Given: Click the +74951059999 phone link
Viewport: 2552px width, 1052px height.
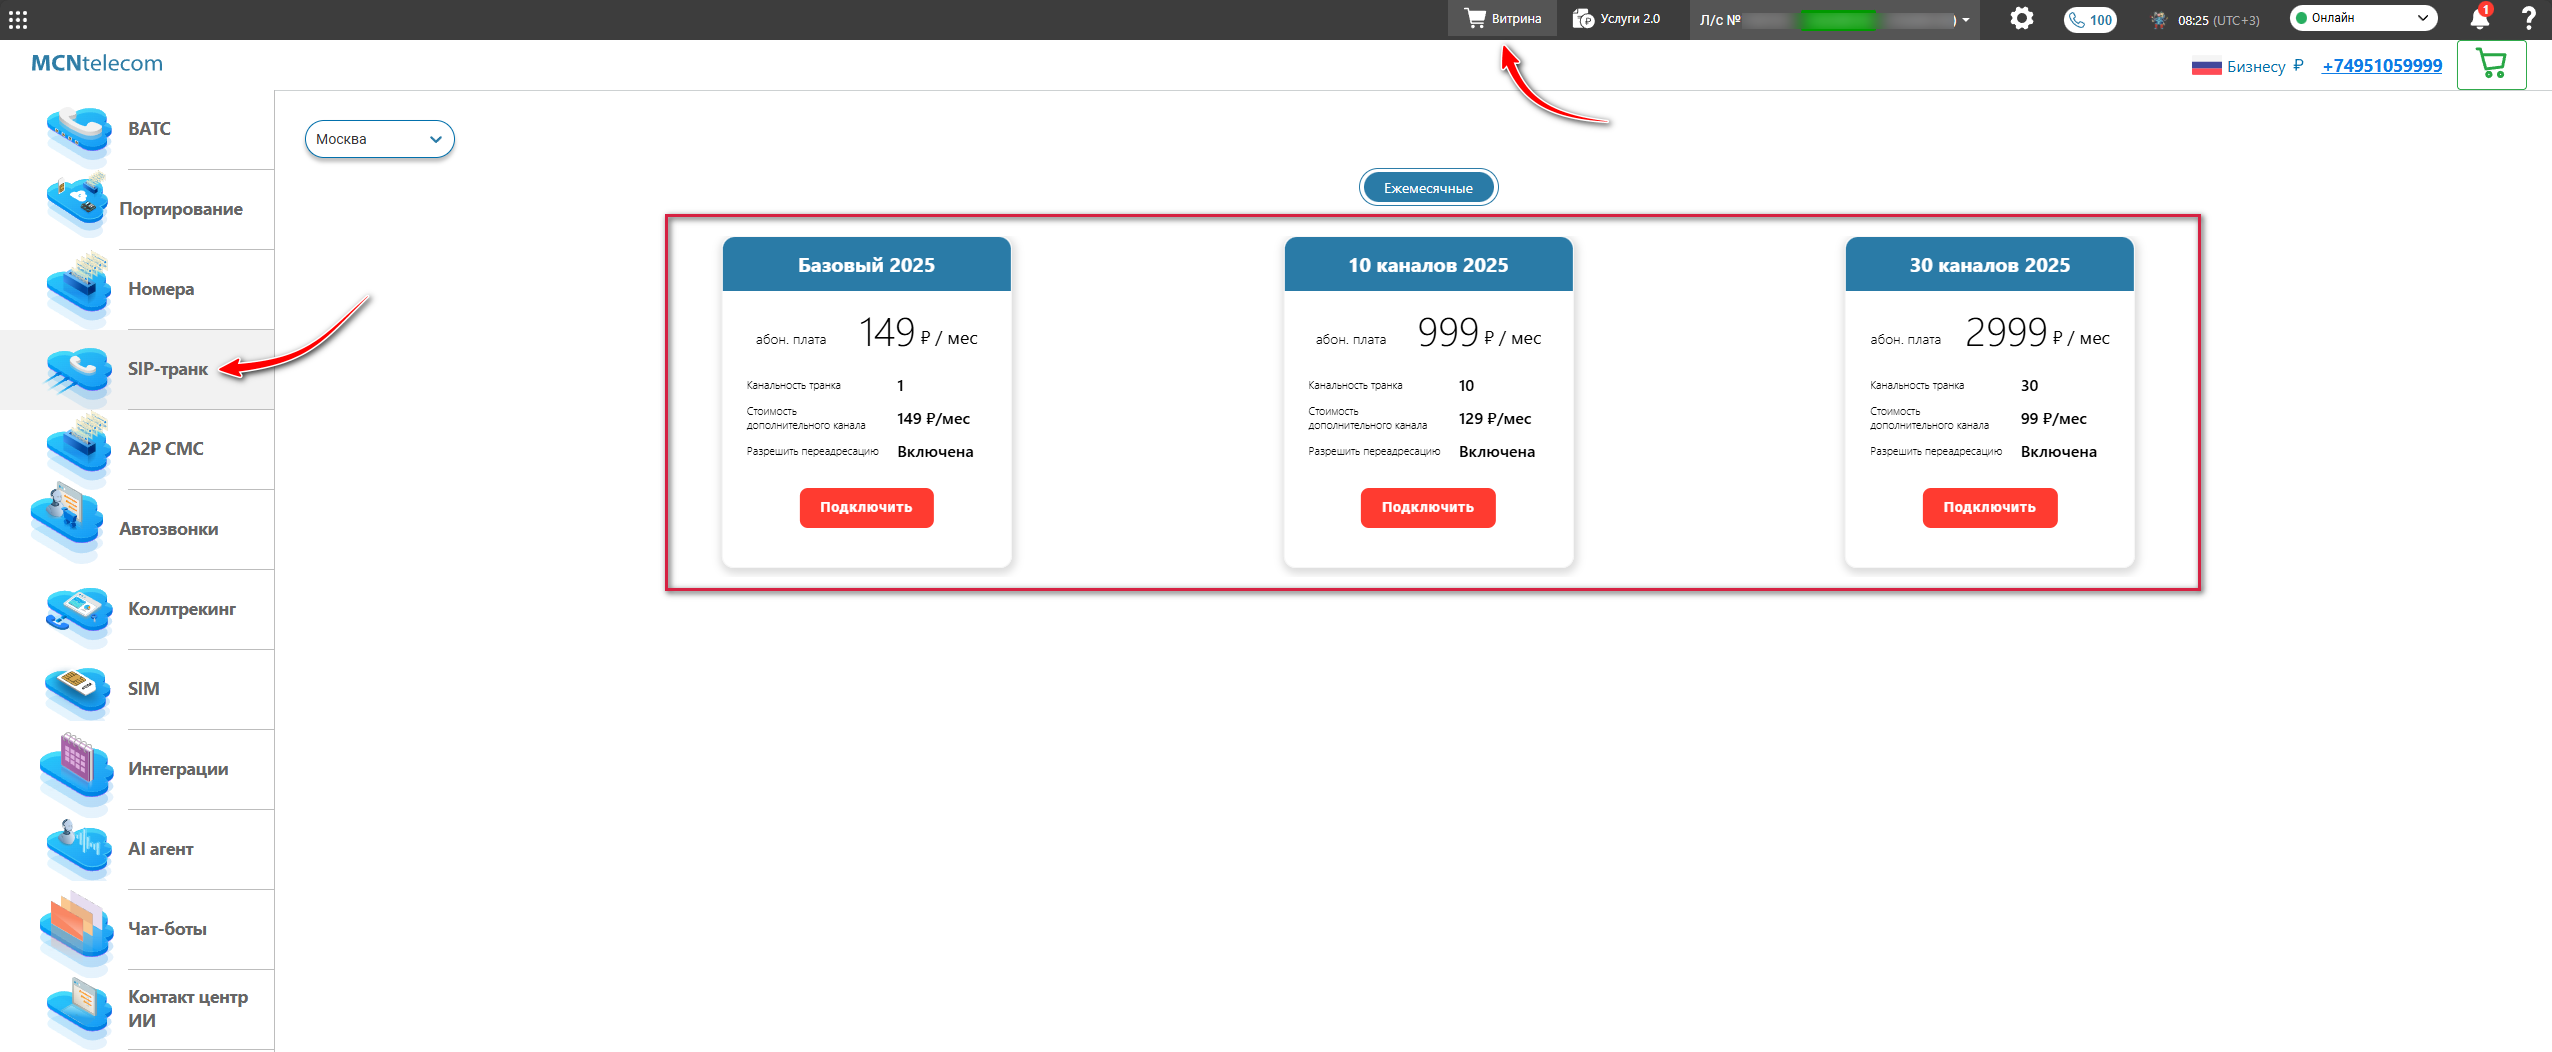Looking at the screenshot, I should pyautogui.click(x=2381, y=66).
